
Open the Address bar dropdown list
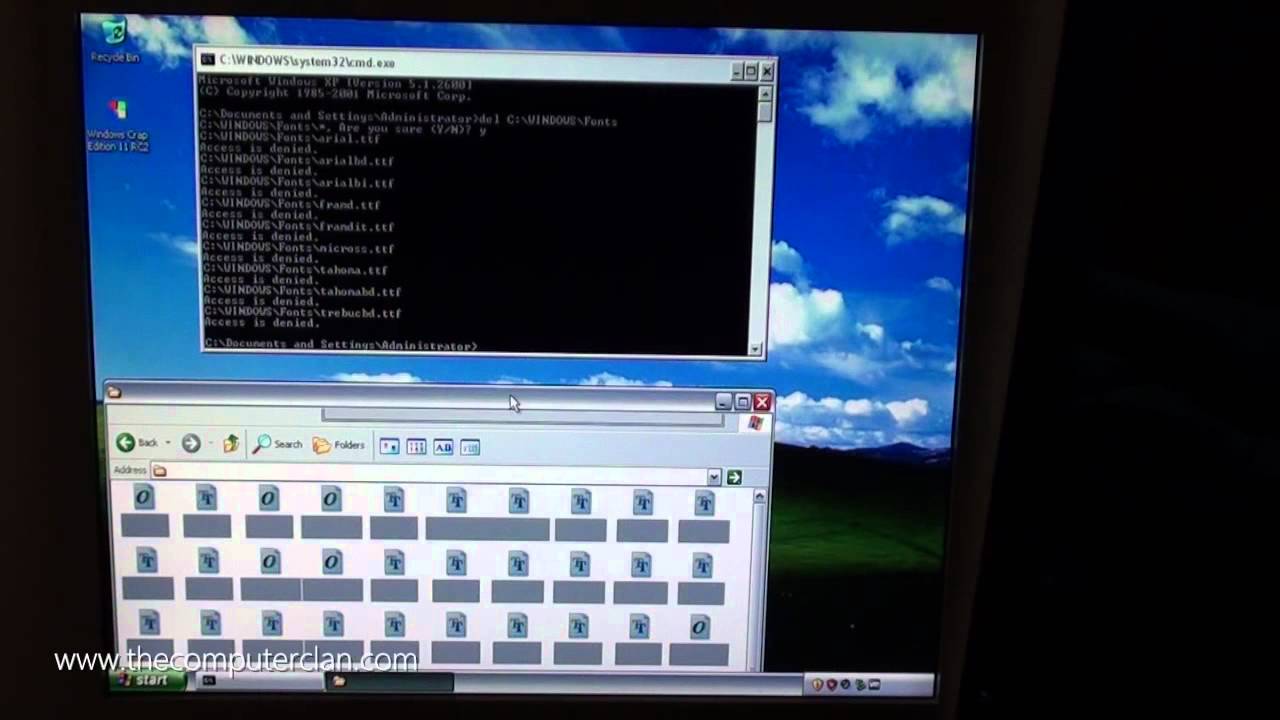click(x=714, y=477)
